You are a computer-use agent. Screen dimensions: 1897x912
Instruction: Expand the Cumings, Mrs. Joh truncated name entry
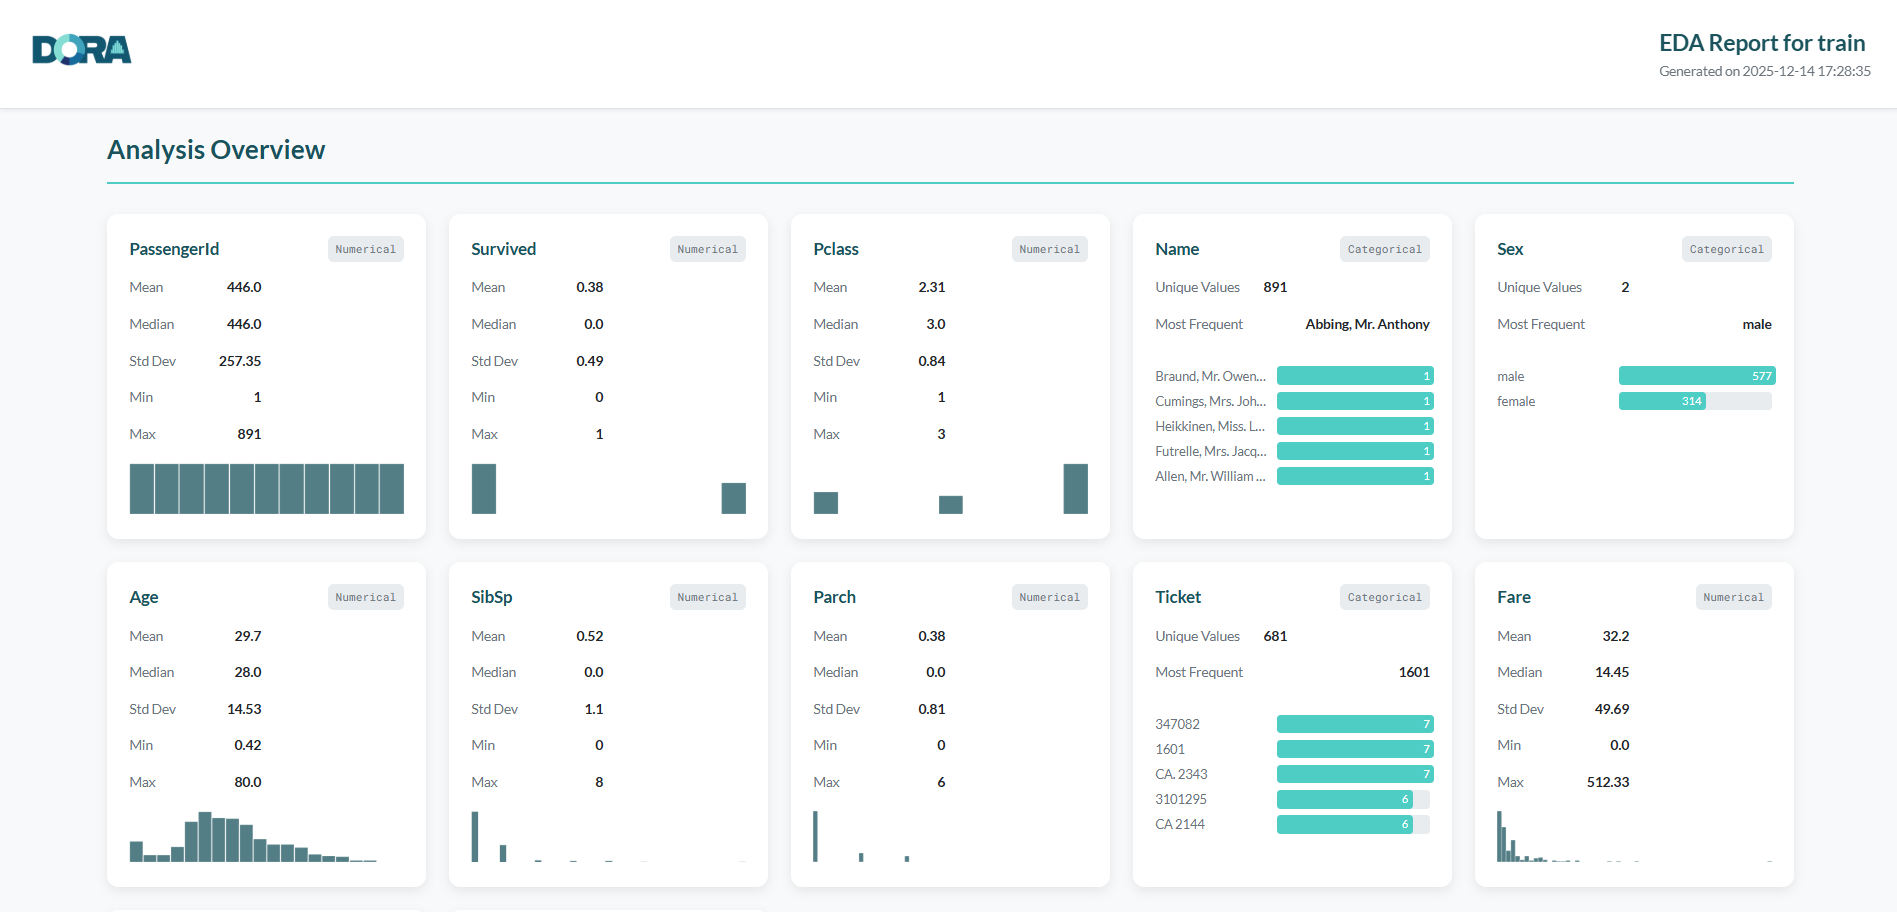1210,400
